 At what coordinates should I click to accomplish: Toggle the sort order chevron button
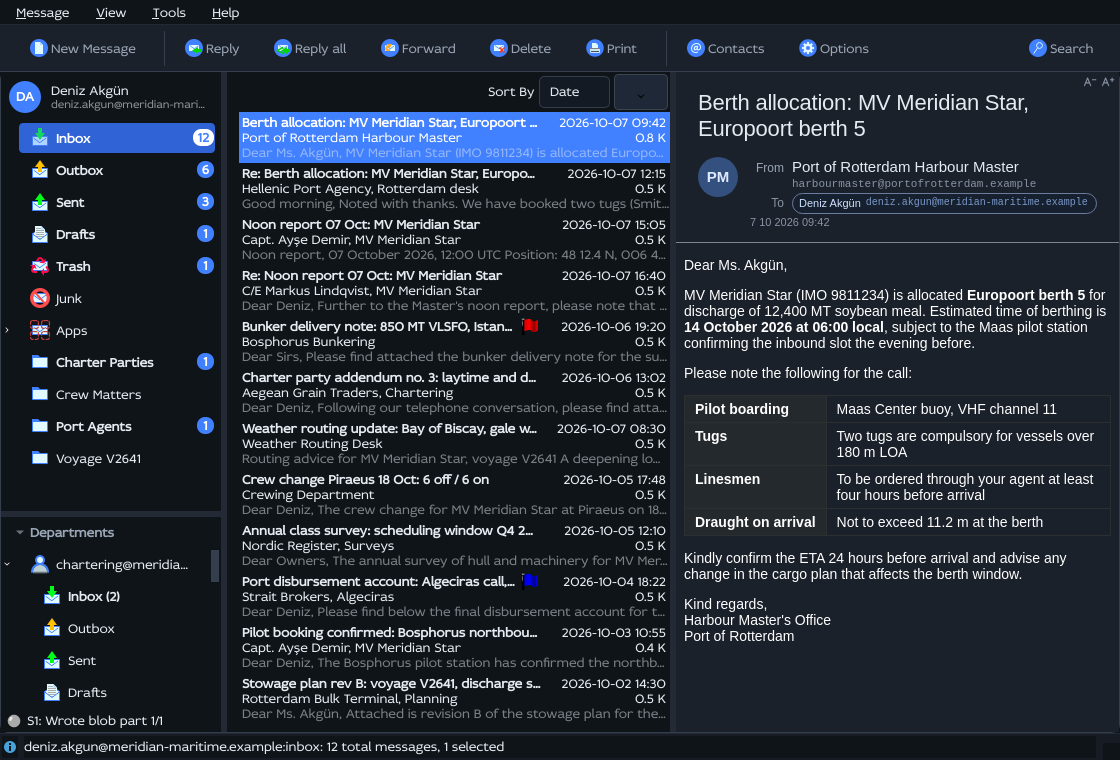click(x=641, y=91)
